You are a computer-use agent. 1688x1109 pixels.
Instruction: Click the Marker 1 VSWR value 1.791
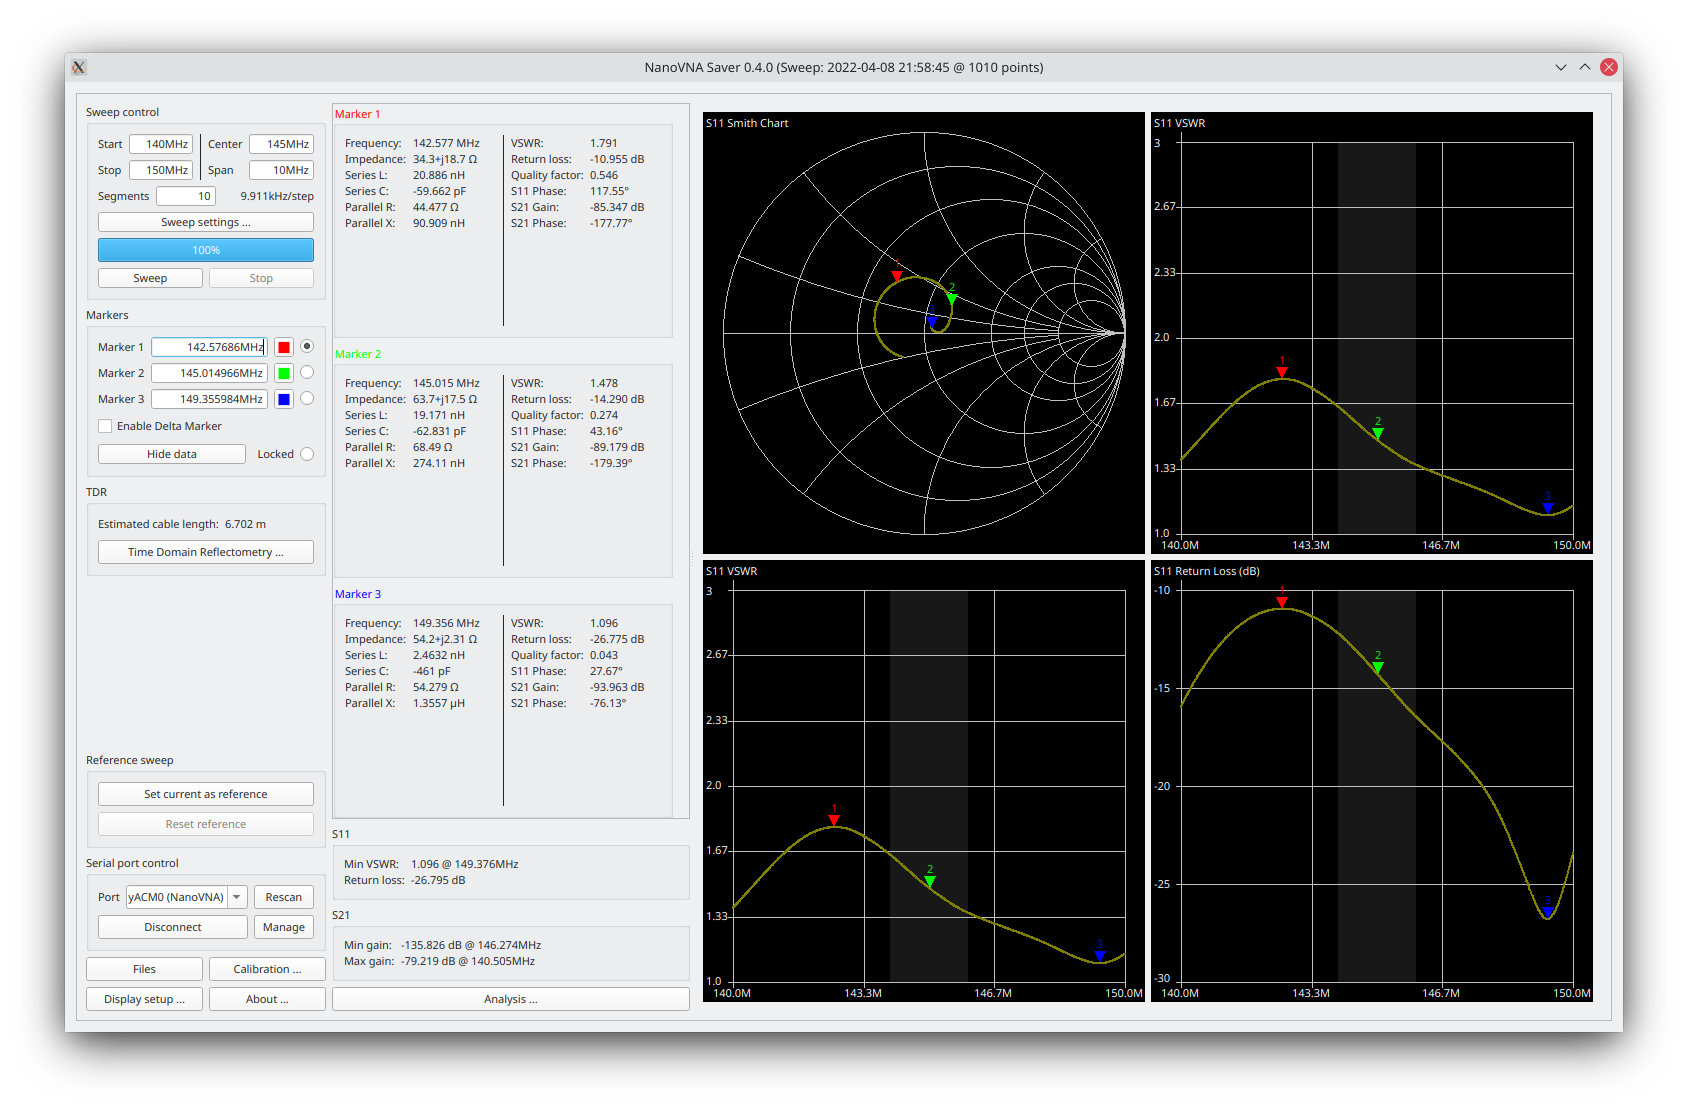click(x=604, y=143)
